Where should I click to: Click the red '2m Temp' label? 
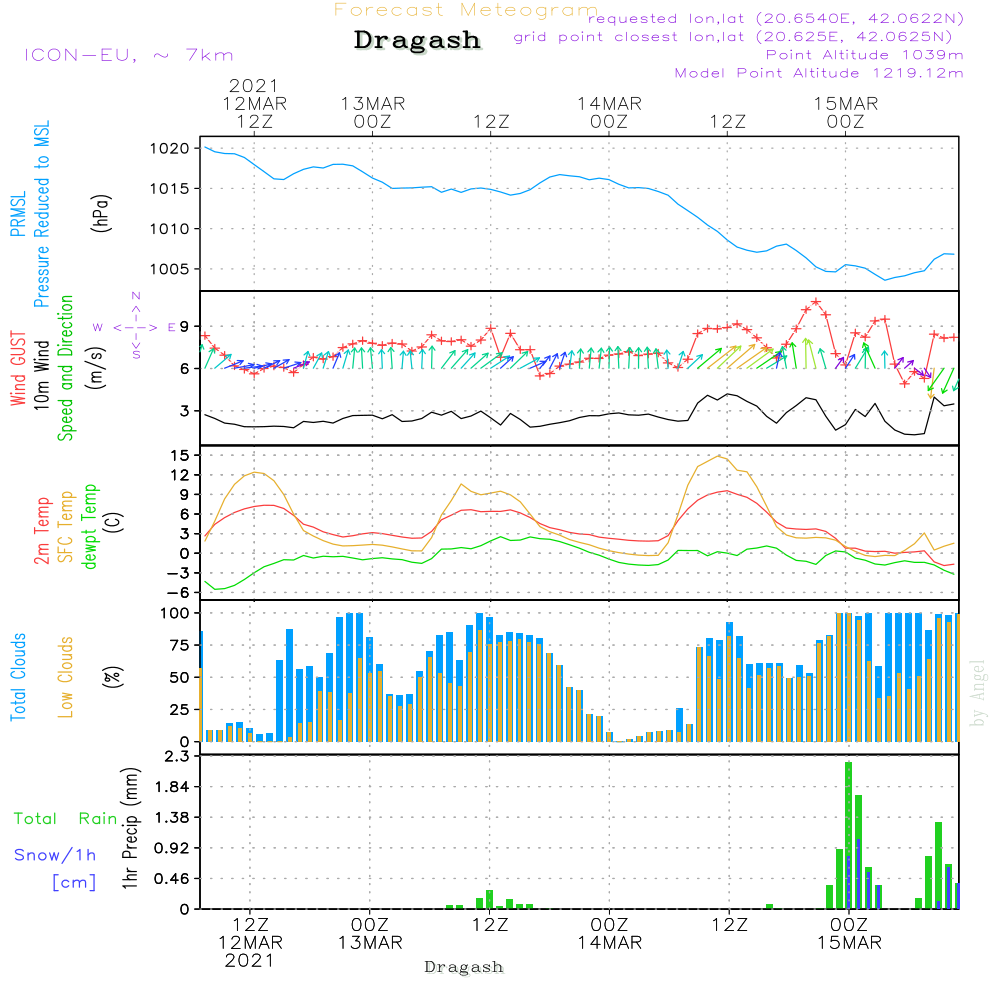[x=41, y=531]
